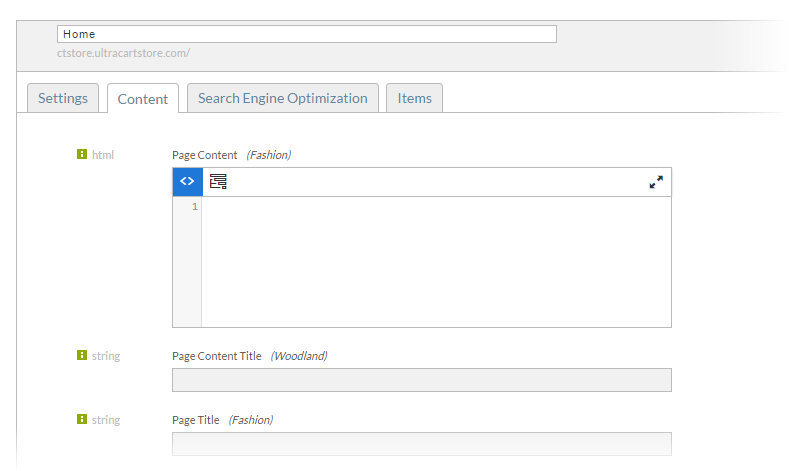Focus the Page Title text field
The width and height of the screenshot is (789, 471).
coord(422,444)
